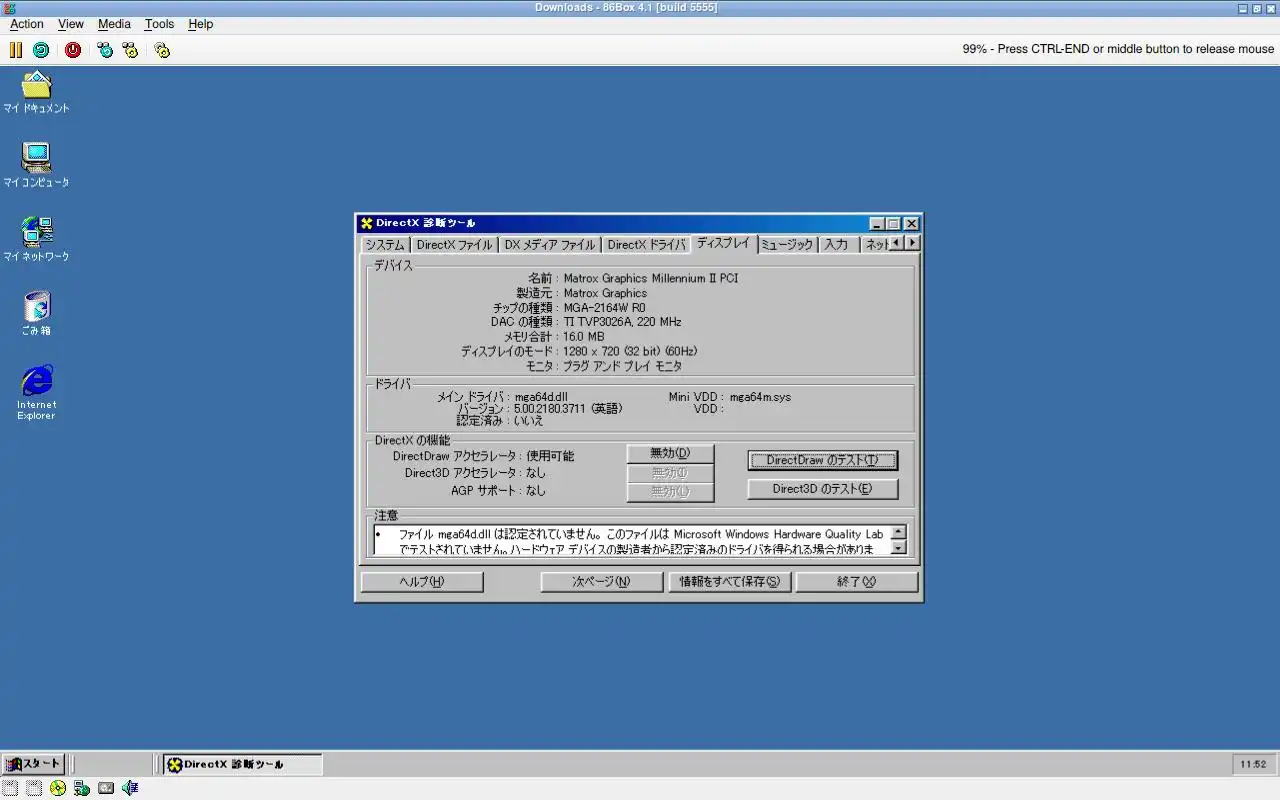Open the スタート start menu
Image resolution: width=1280 pixels, height=800 pixels.
tap(33, 764)
